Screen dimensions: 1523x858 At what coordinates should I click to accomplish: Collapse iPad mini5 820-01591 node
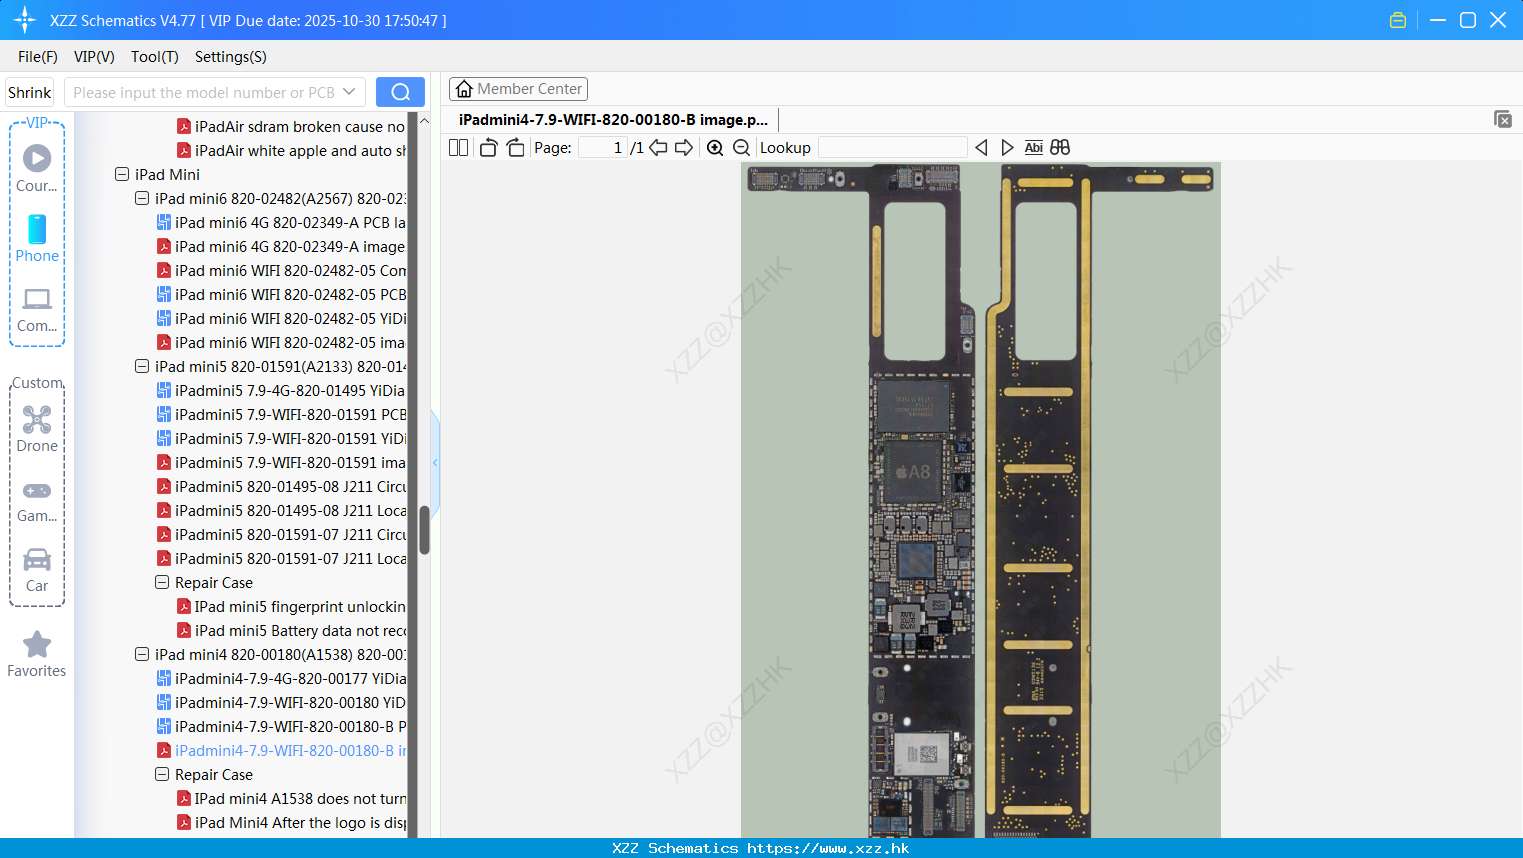click(x=142, y=366)
